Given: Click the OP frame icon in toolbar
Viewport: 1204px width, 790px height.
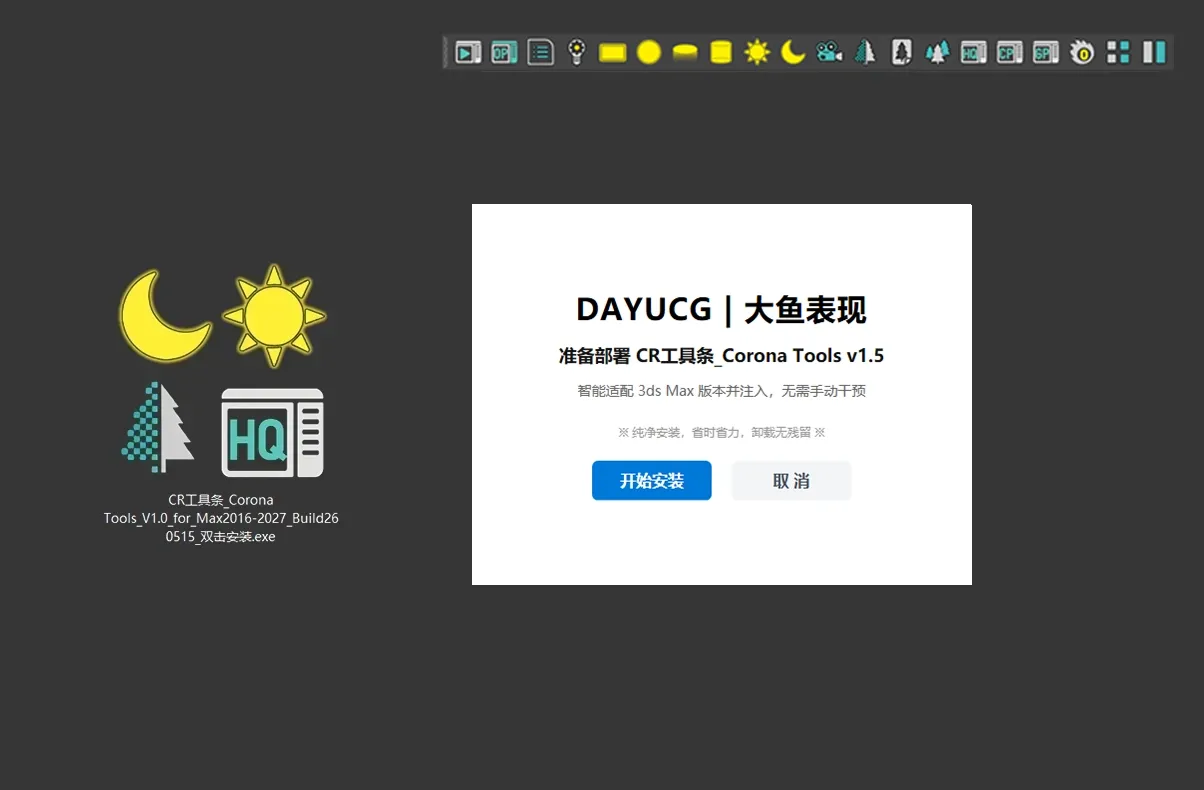Looking at the screenshot, I should (x=504, y=52).
